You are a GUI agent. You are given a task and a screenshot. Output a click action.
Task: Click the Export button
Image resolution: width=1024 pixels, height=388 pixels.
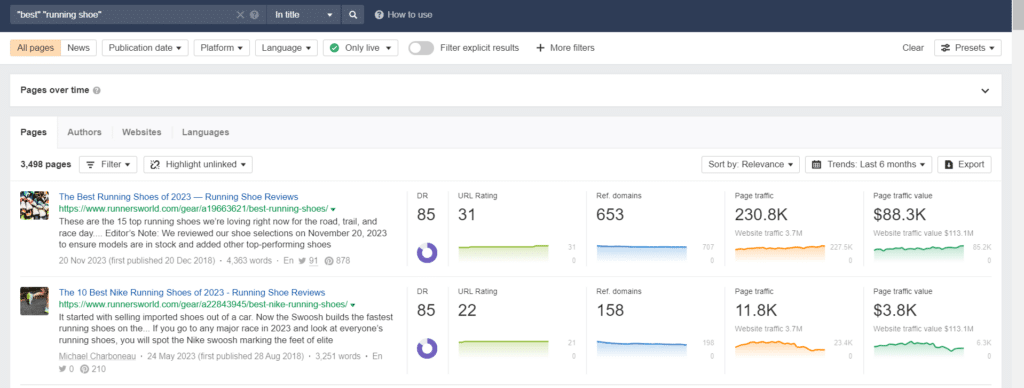(x=965, y=165)
